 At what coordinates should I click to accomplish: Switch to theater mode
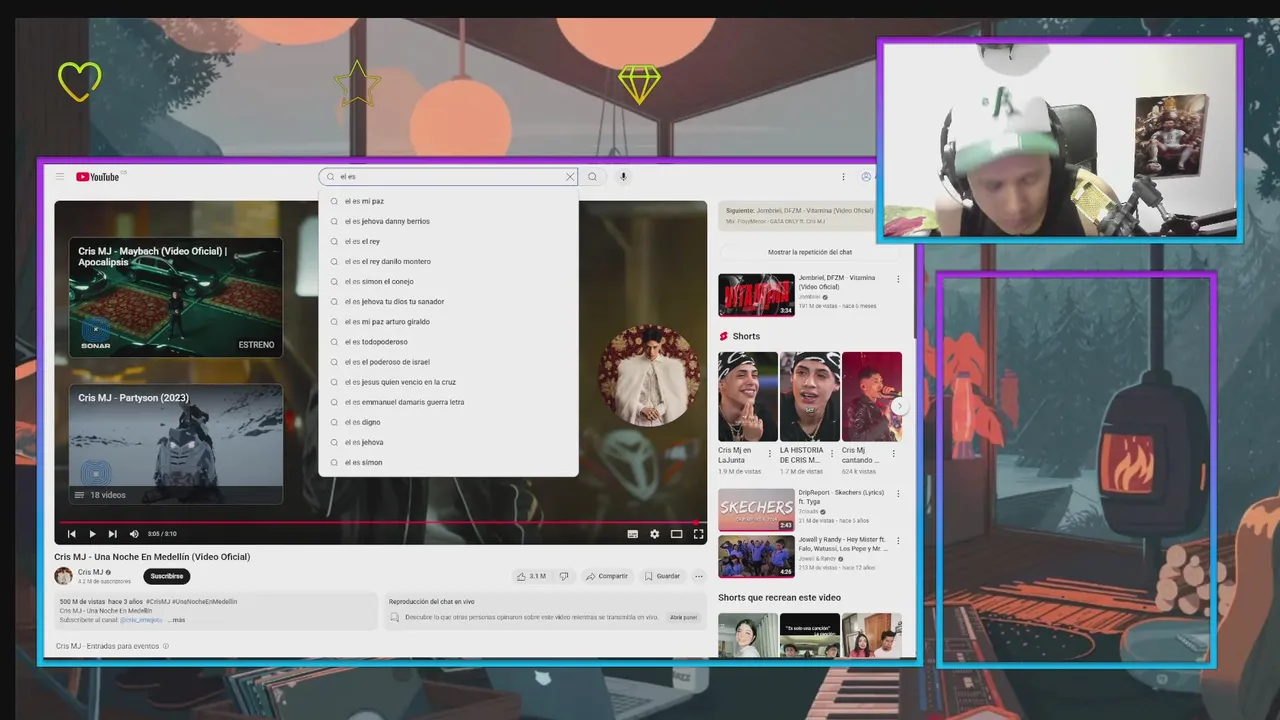coord(677,534)
